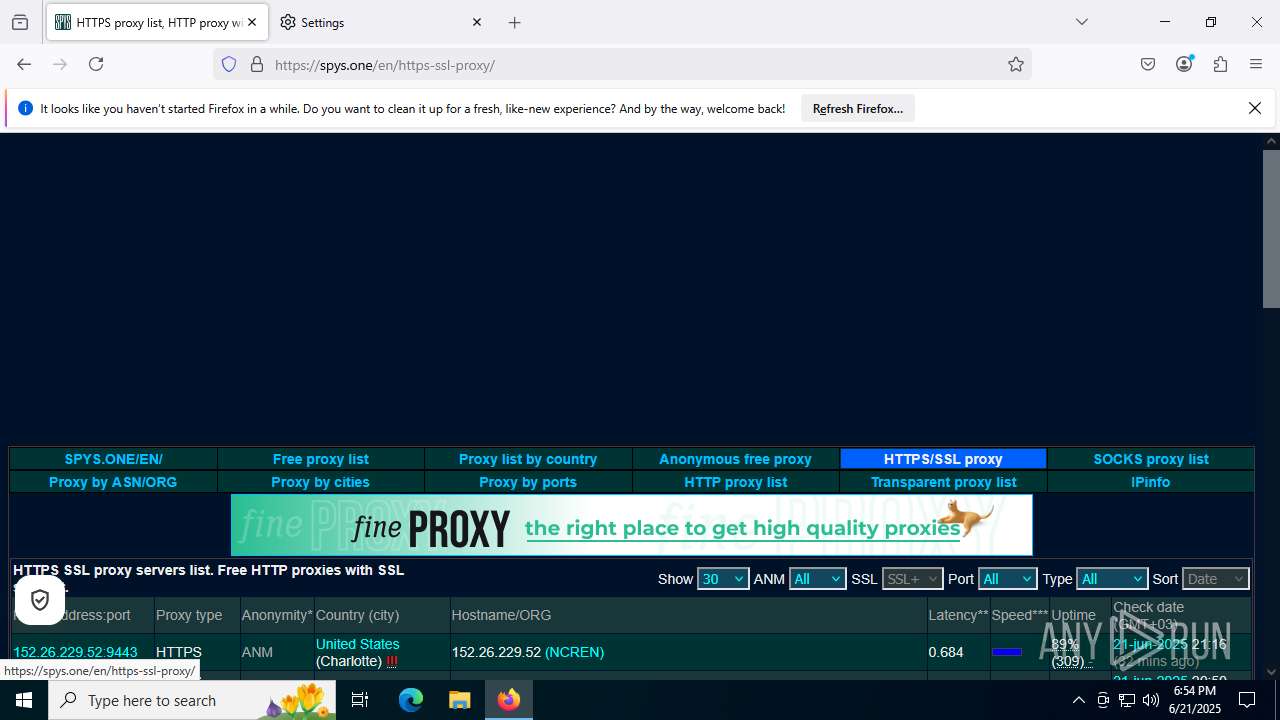Close the Settings tab
This screenshot has height=720, width=1280.
[477, 22]
